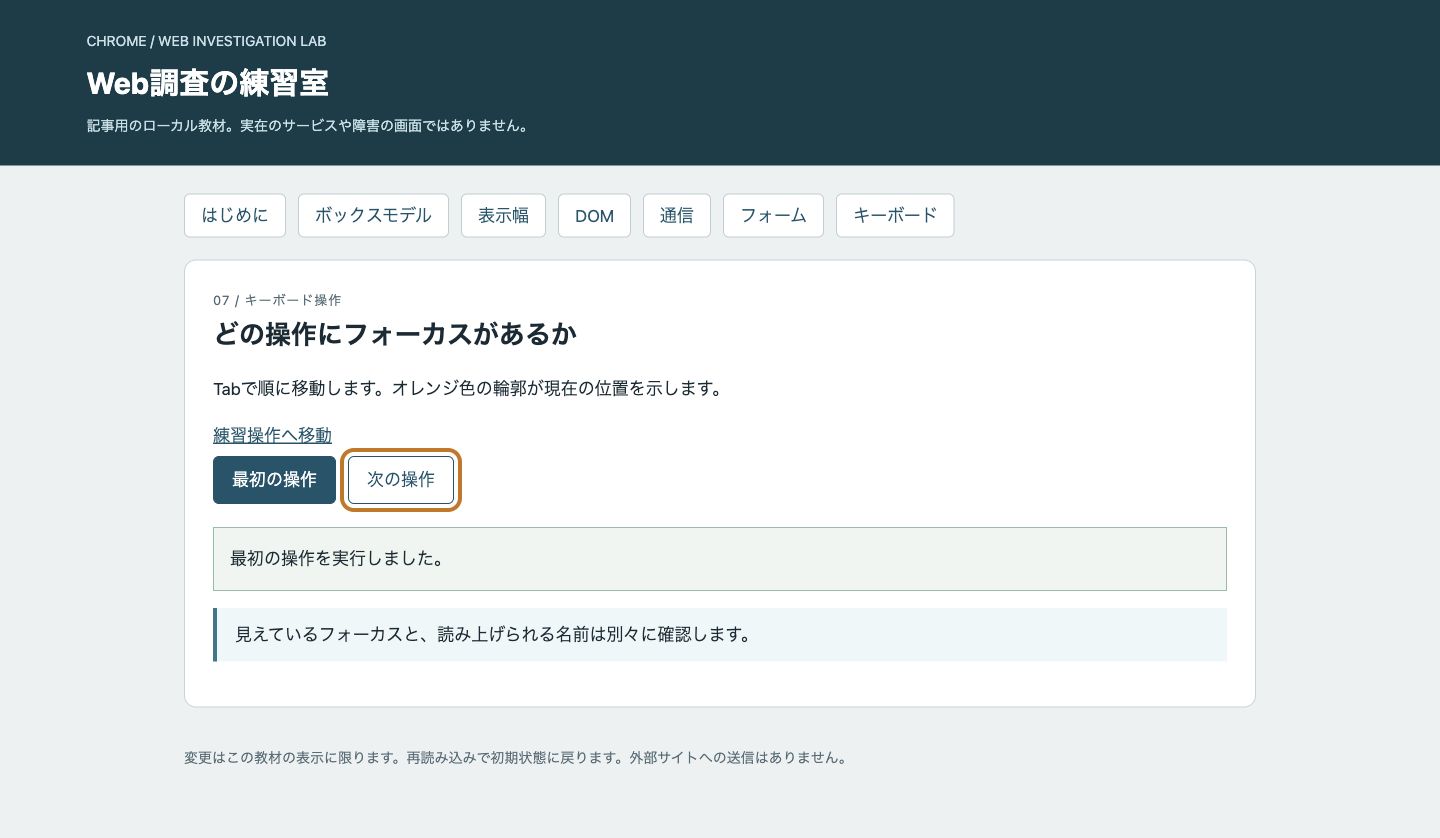1440x838 pixels.
Task: Click the 07 / キーボード操作 section label
Action: 277,300
